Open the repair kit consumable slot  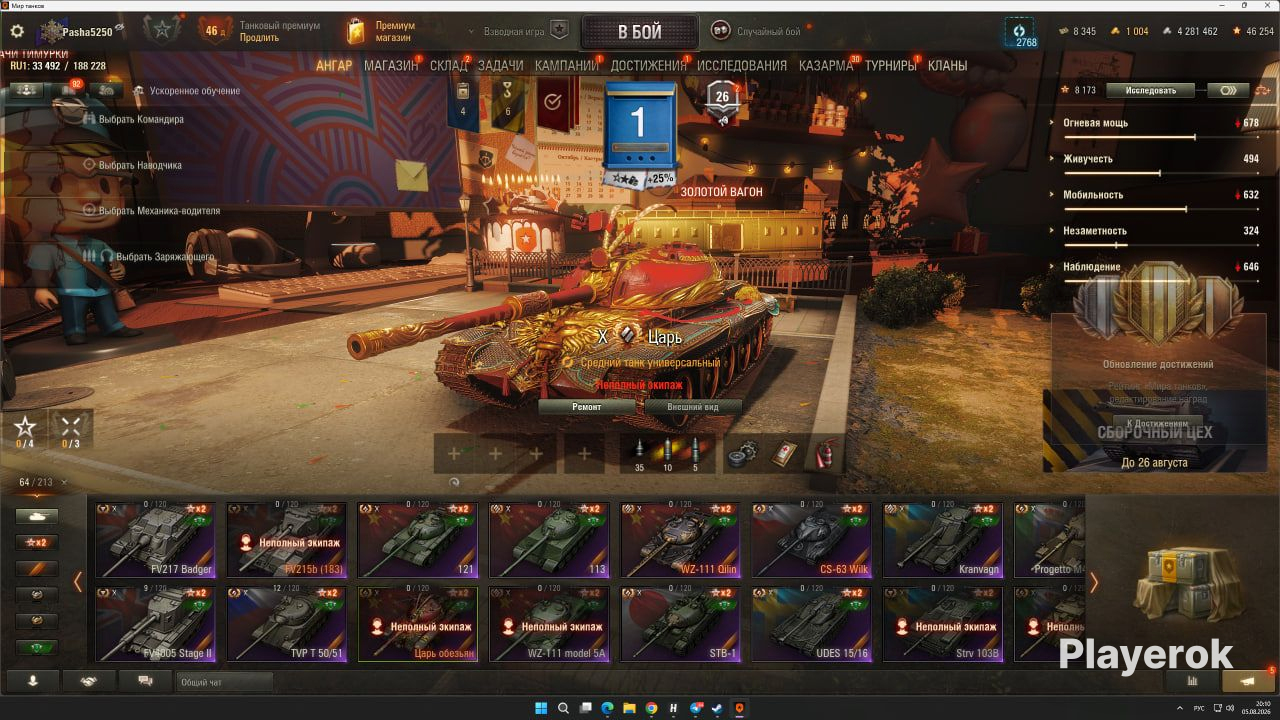(x=741, y=453)
